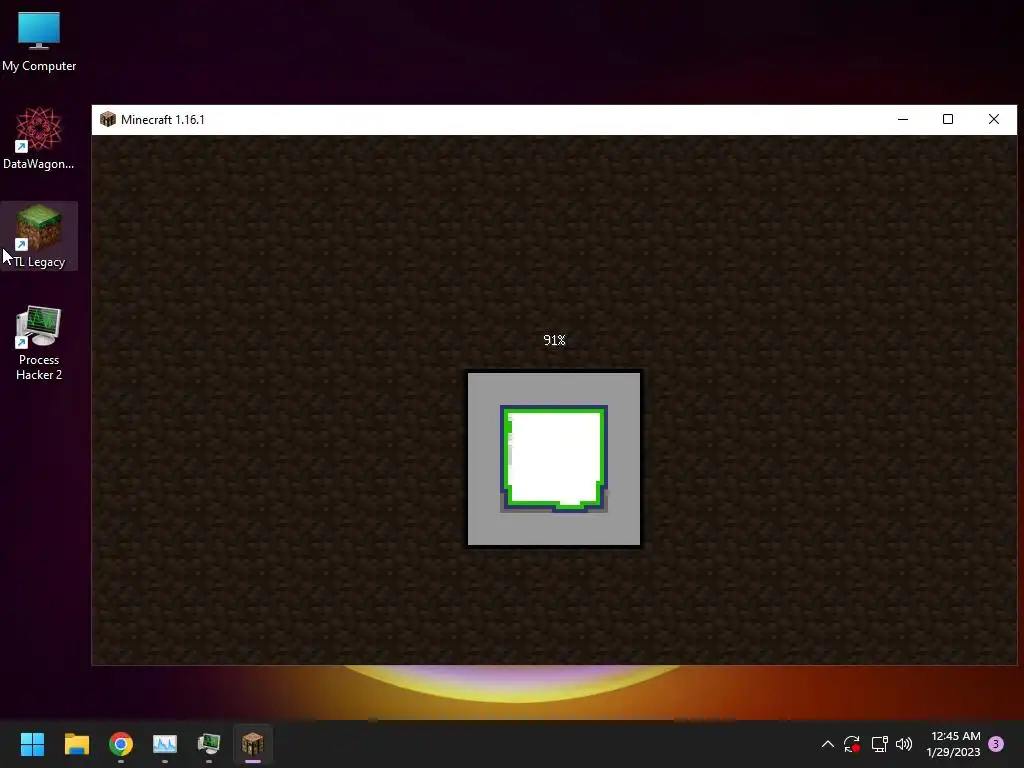
Task: Open the clock showing 12:45 AM
Action: tap(953, 744)
